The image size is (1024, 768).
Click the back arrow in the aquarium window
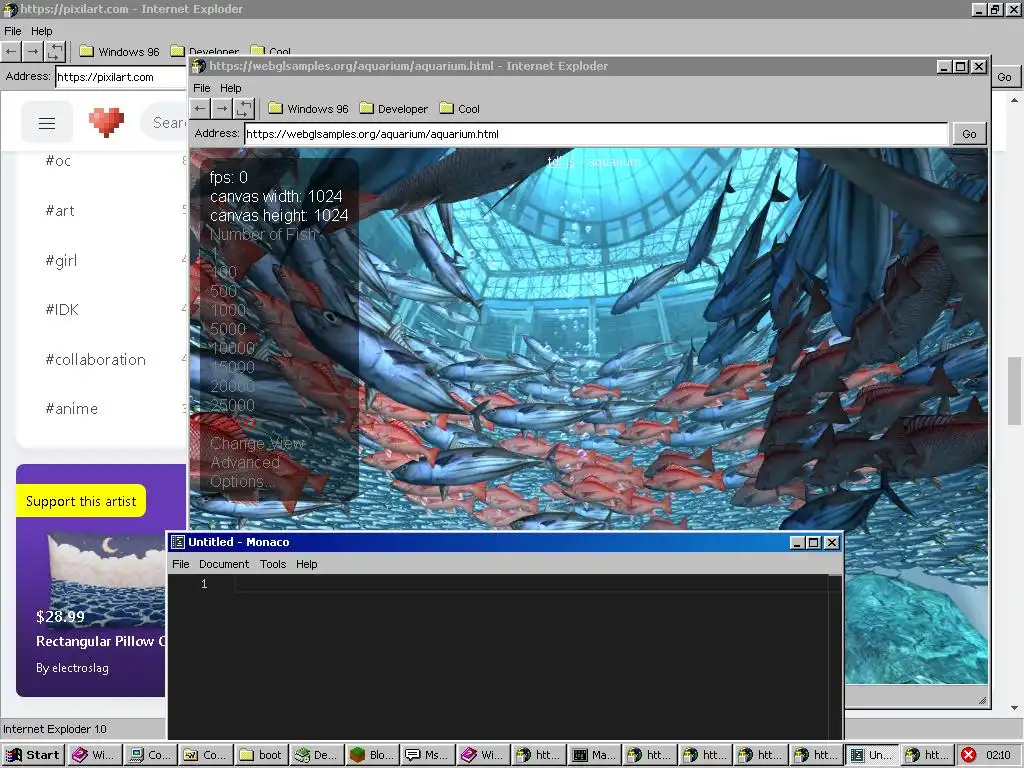click(x=200, y=108)
